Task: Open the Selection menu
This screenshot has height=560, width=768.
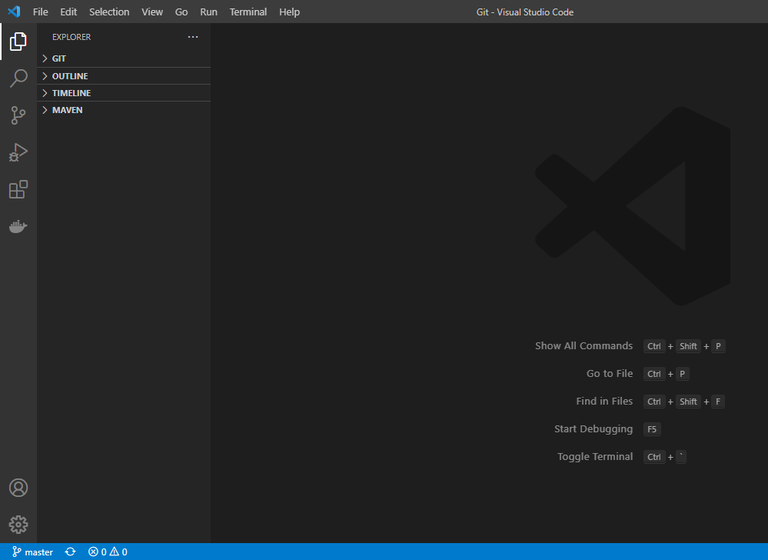Action: pos(109,12)
